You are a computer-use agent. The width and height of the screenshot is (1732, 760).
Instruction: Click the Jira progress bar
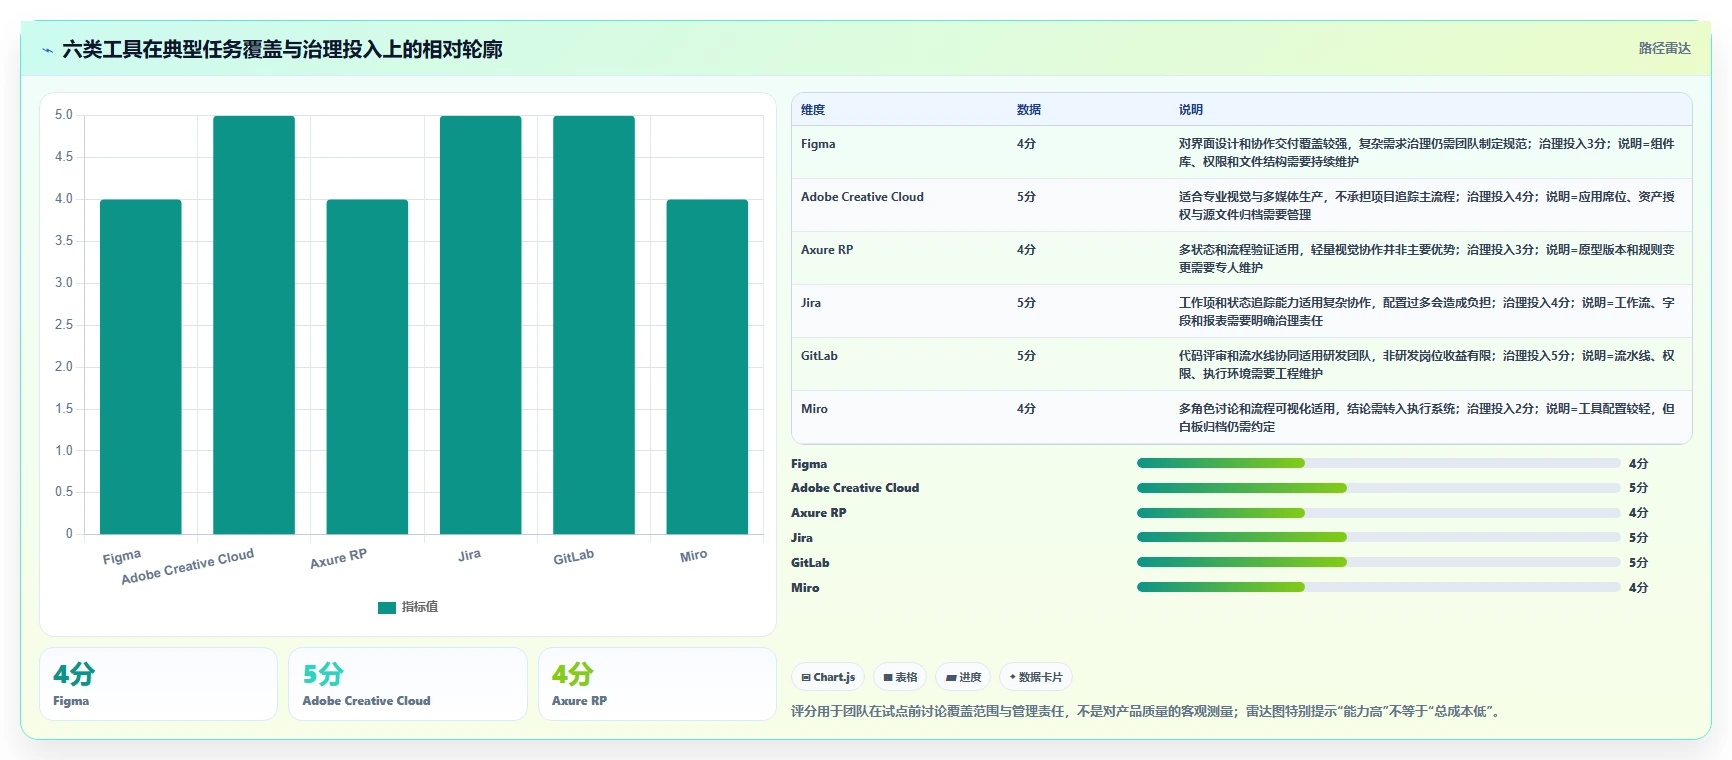tap(1378, 537)
